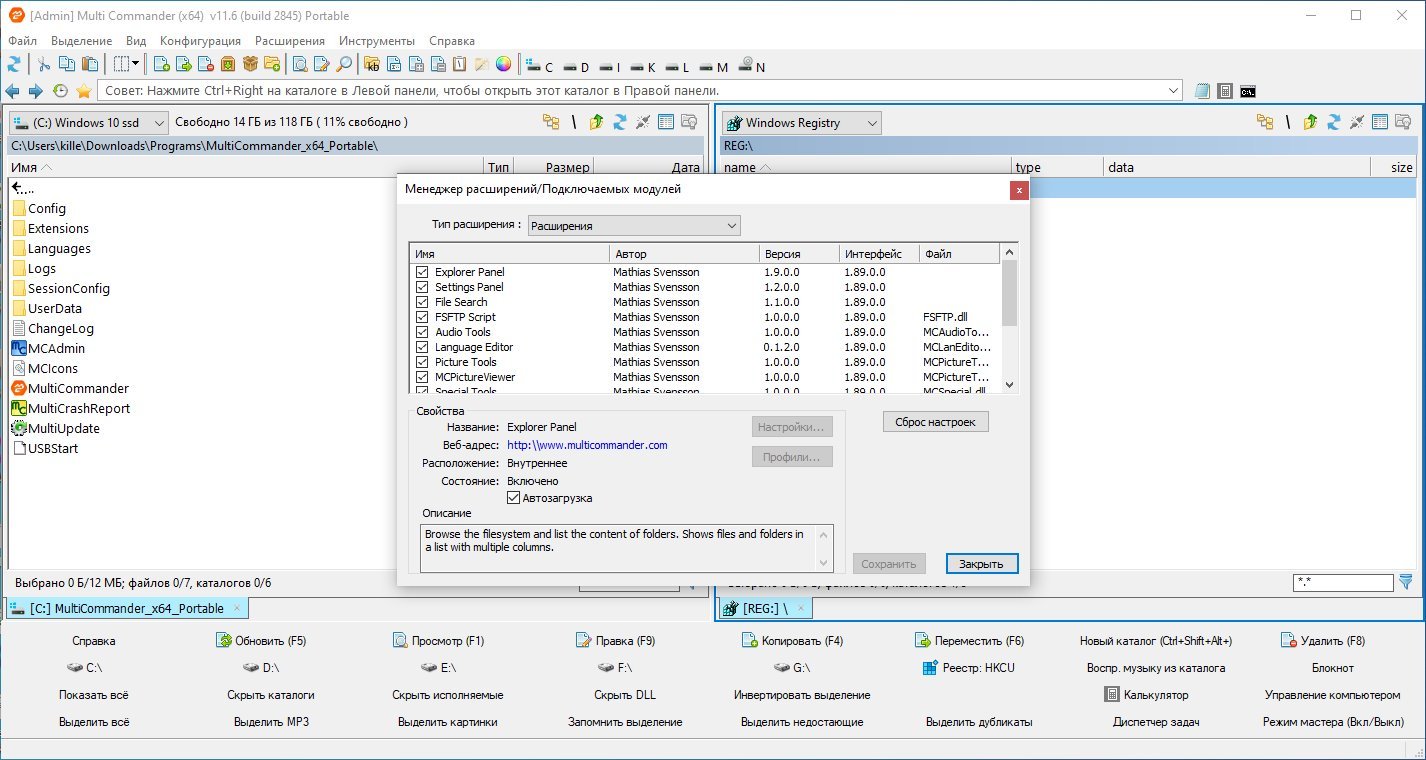Click the calculator icon near address bar
Viewport: 1426px width, 760px height.
tap(1225, 91)
